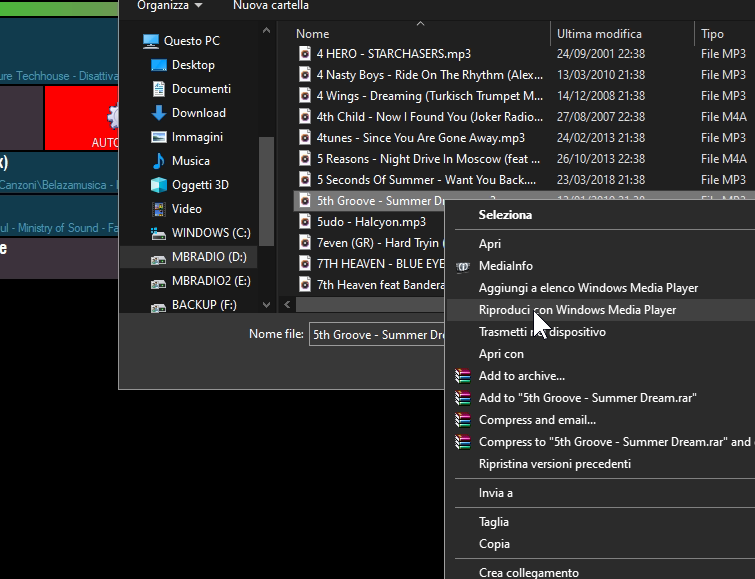755x579 pixels.
Task: Click the Desktop folder icon in sidebar
Action: click(158, 65)
